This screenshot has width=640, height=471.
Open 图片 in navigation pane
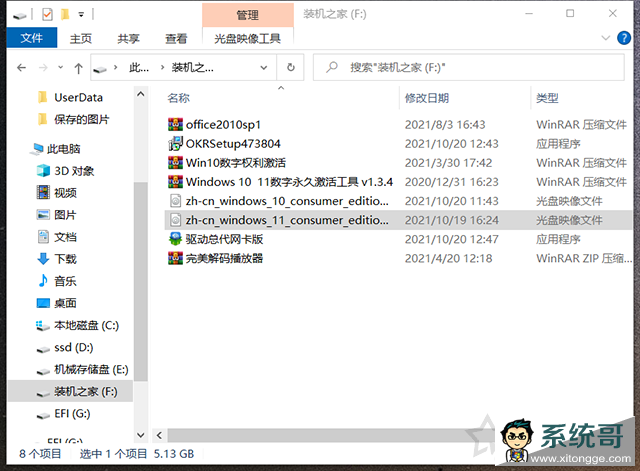coord(65,215)
